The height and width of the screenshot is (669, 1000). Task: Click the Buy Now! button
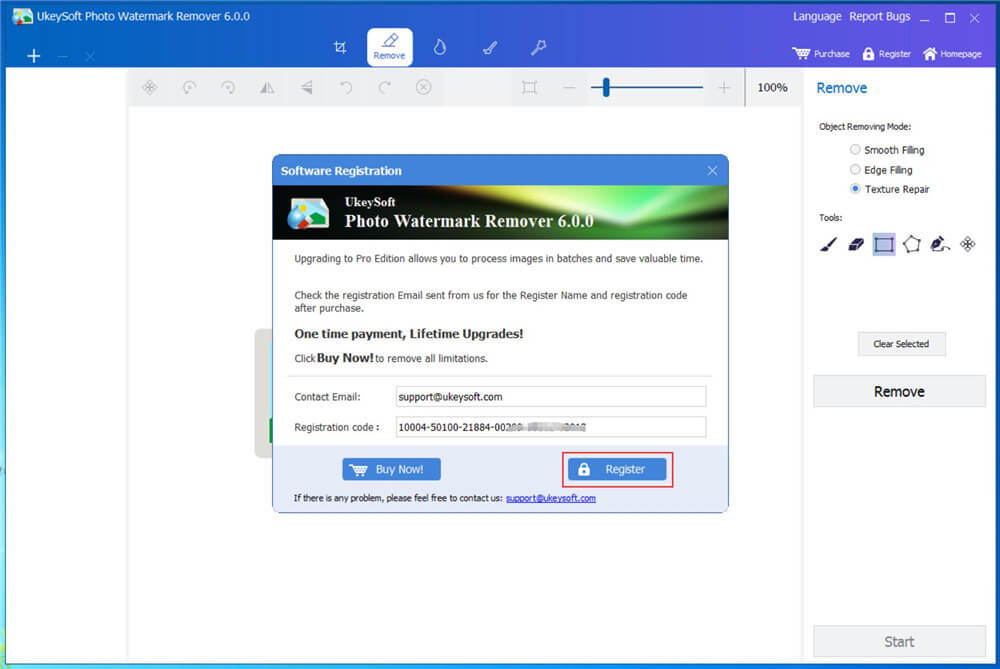tap(391, 469)
